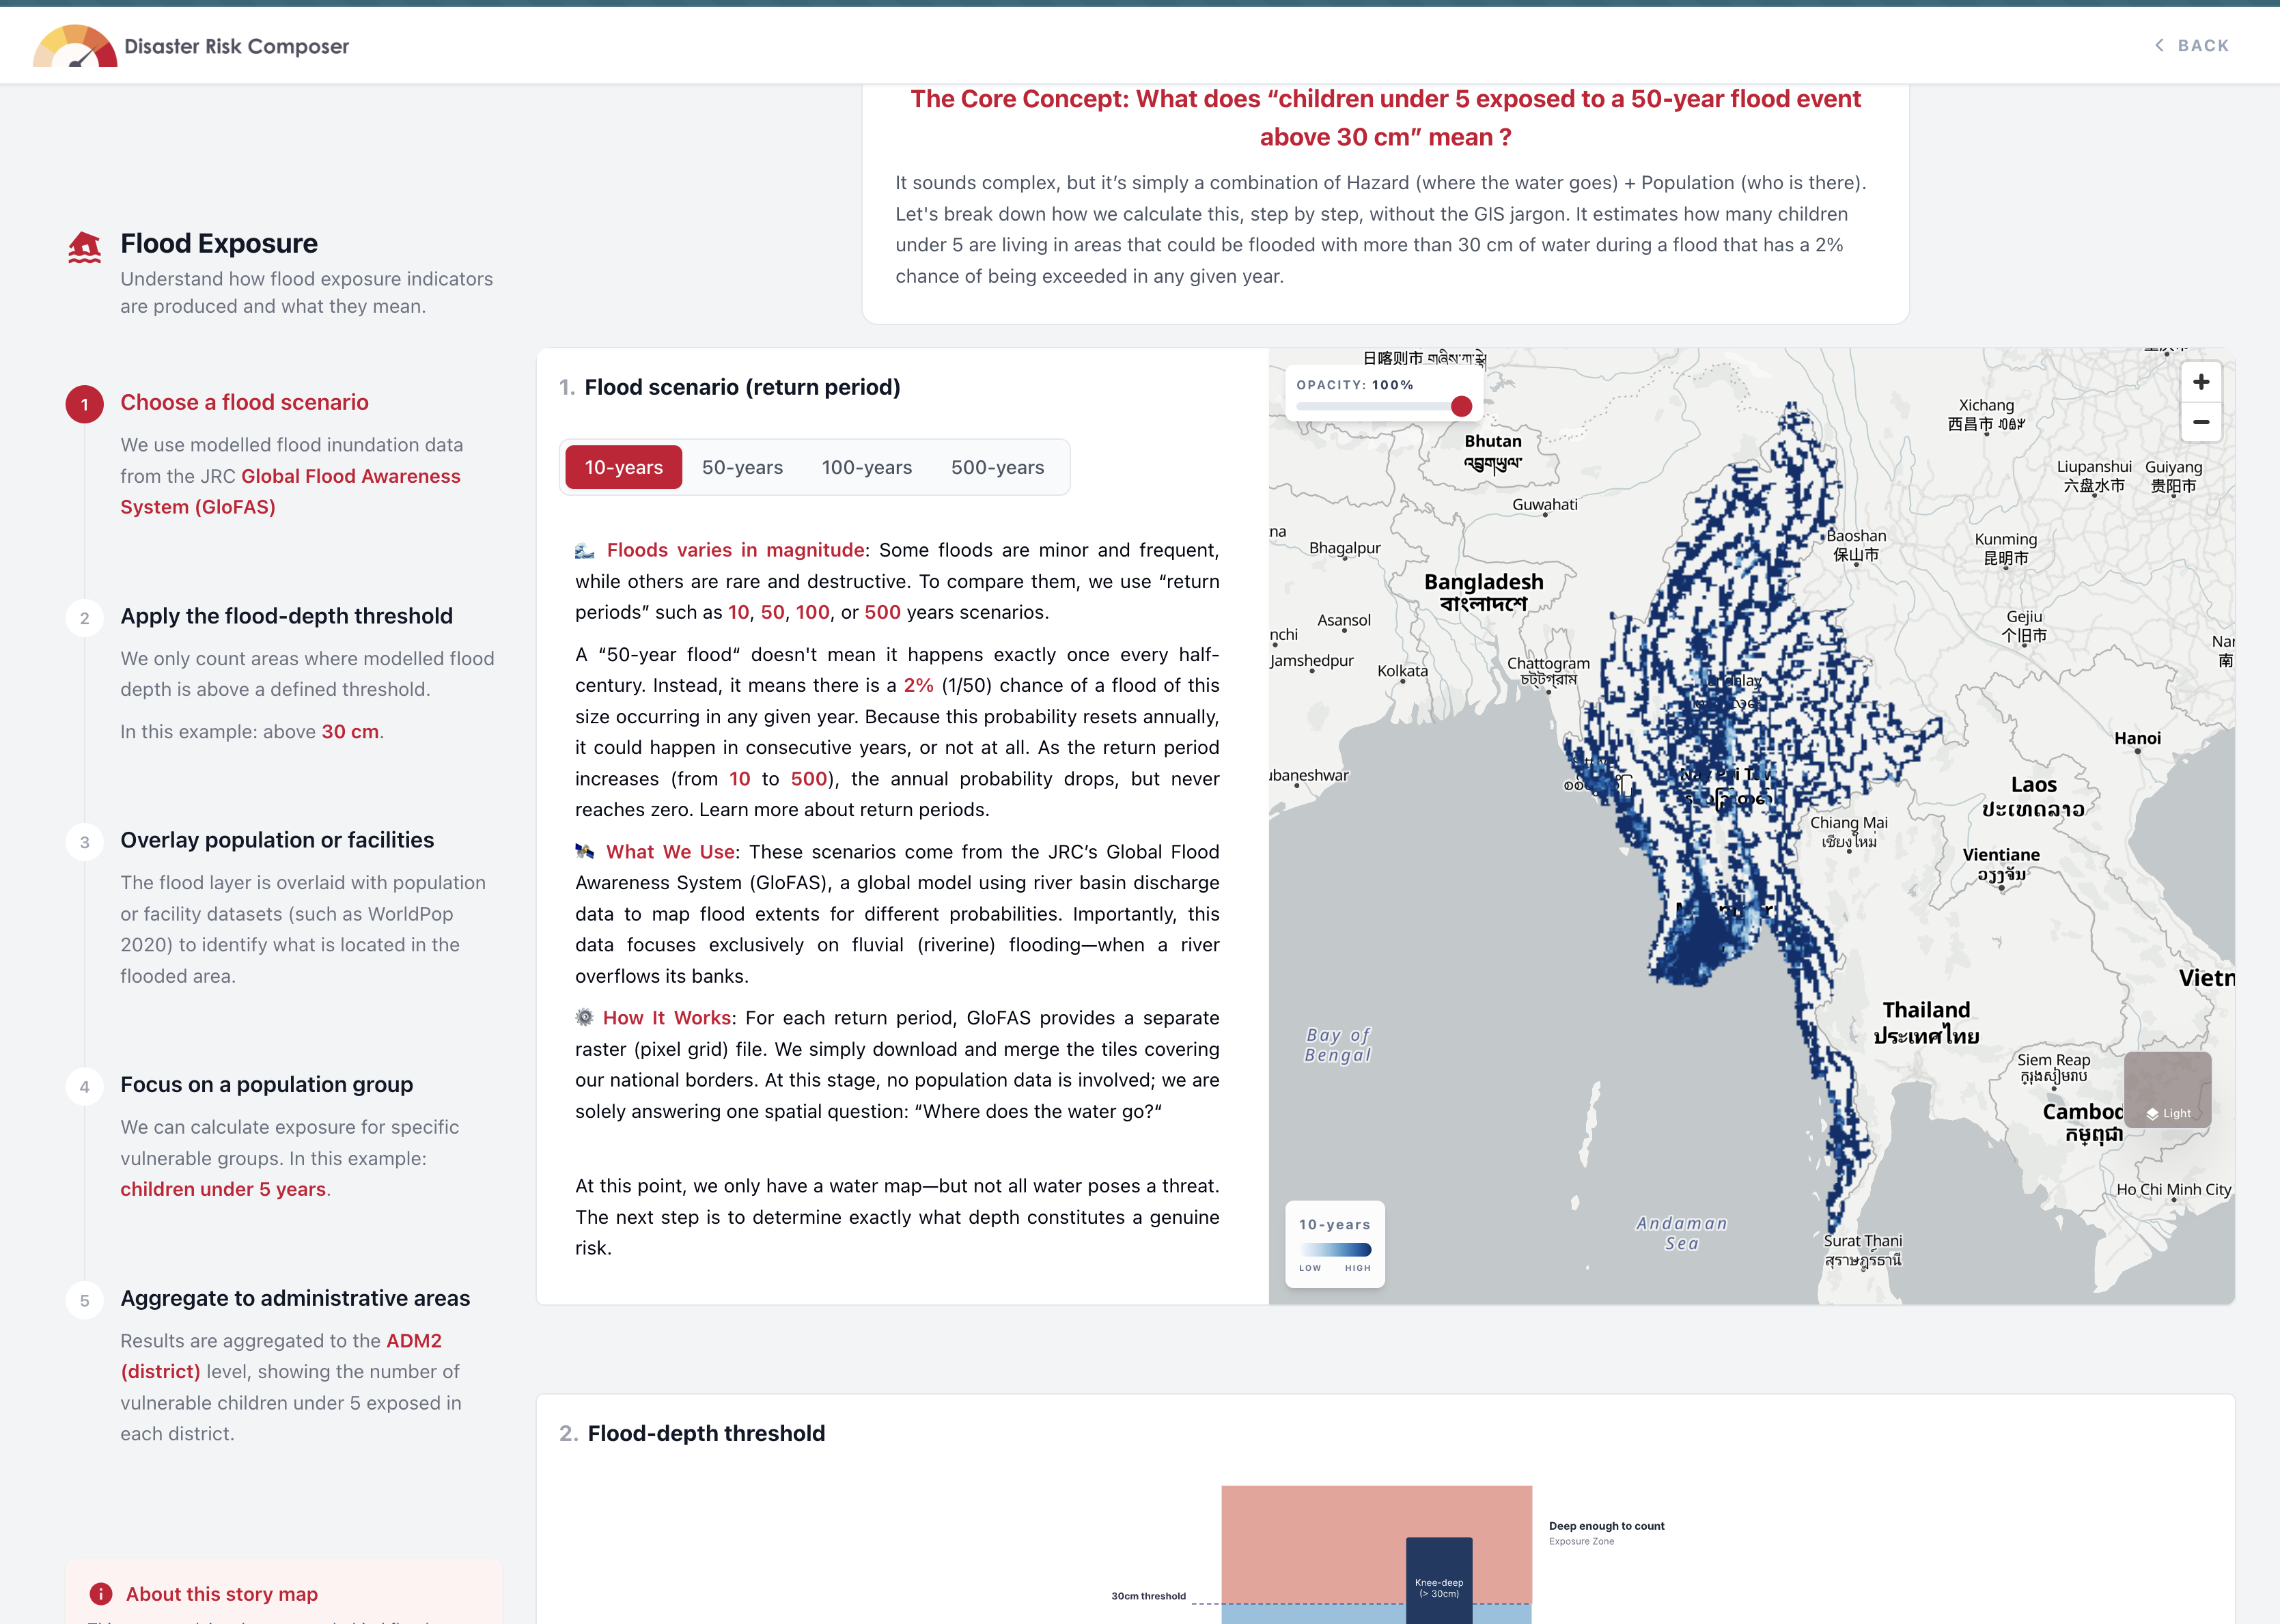Click '2. Flood-depth threshold' section heading
This screenshot has height=1624, width=2280.
[692, 1433]
